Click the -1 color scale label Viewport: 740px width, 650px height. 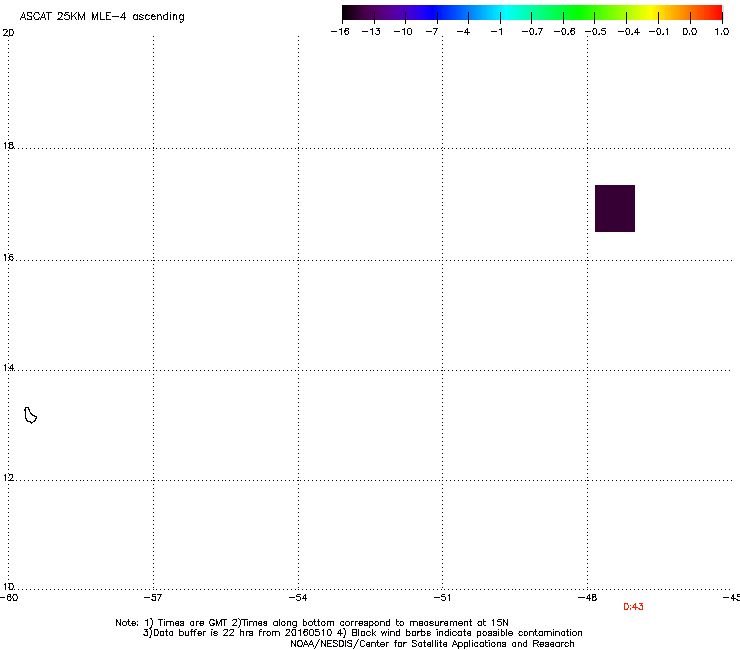click(496, 32)
